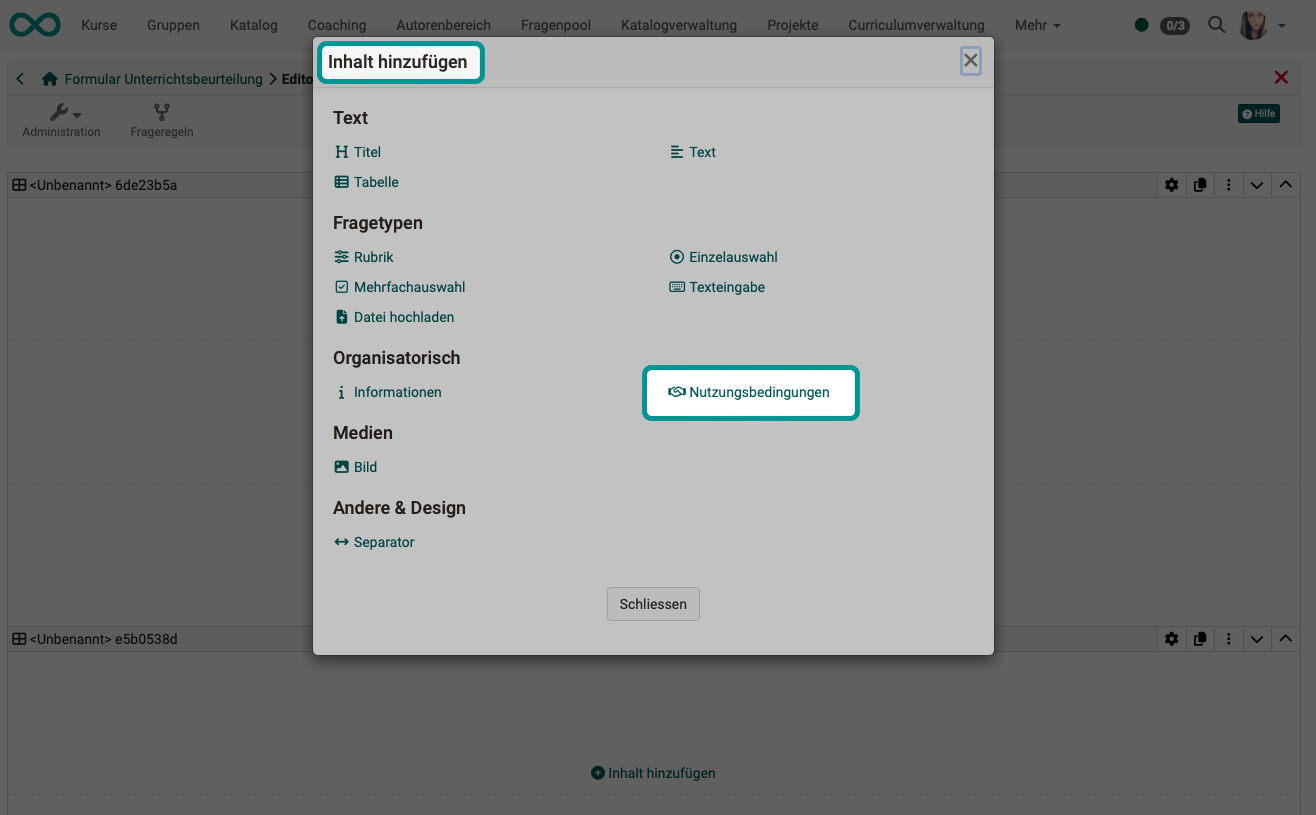Screen dimensions: 1316x815
Task: Open the search magnifier icon
Action: [1216, 25]
